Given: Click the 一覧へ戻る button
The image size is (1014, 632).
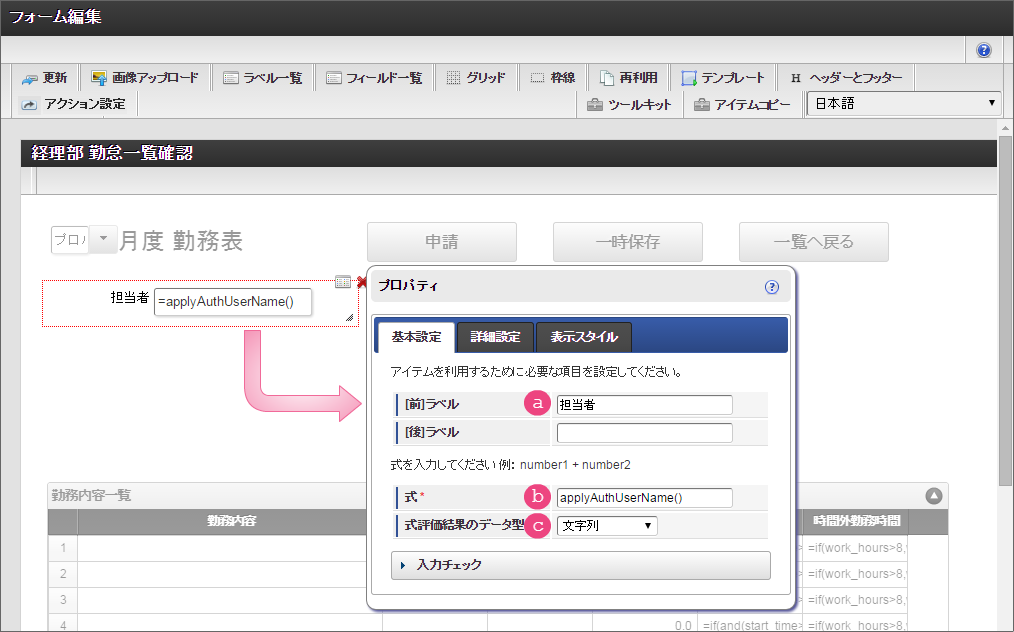Looking at the screenshot, I should pos(813,242).
